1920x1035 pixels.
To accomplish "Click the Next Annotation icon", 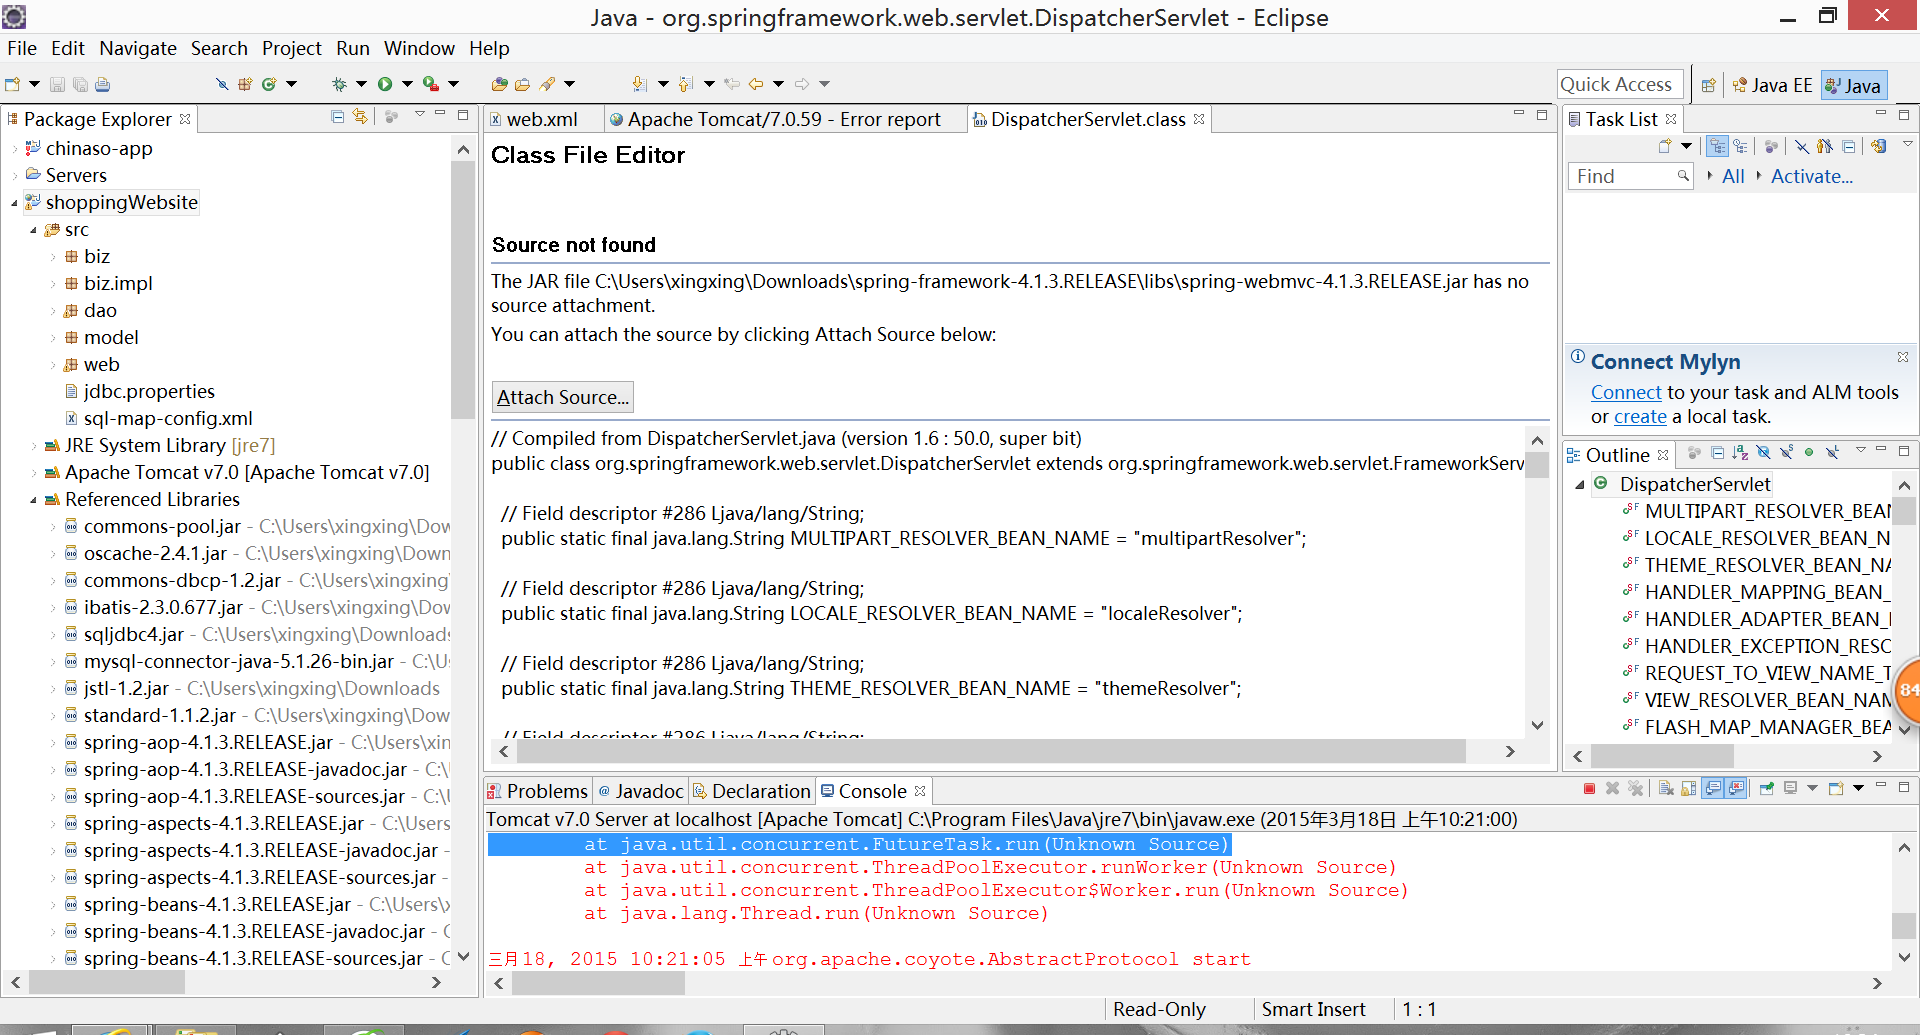I will pos(639,84).
